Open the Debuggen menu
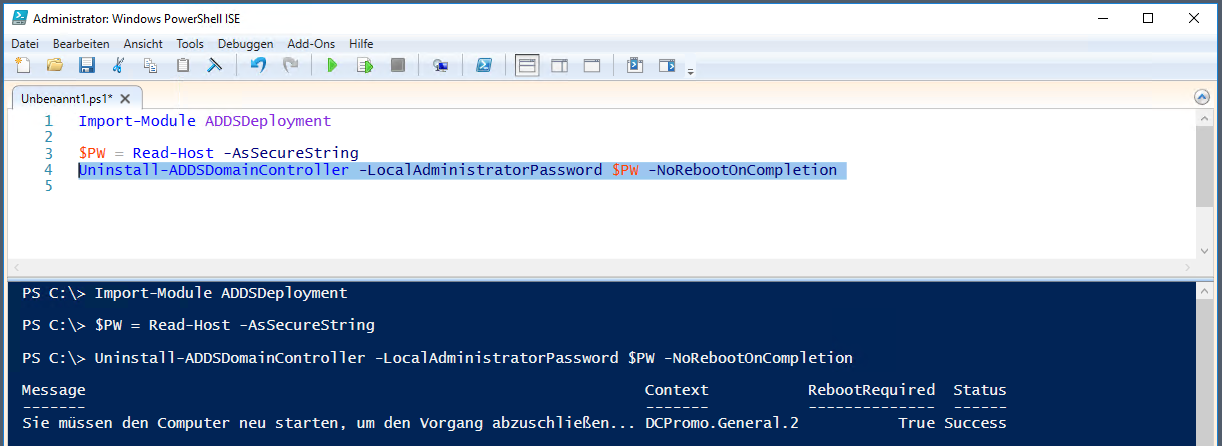Viewport: 1222px width, 446px height. click(x=245, y=44)
